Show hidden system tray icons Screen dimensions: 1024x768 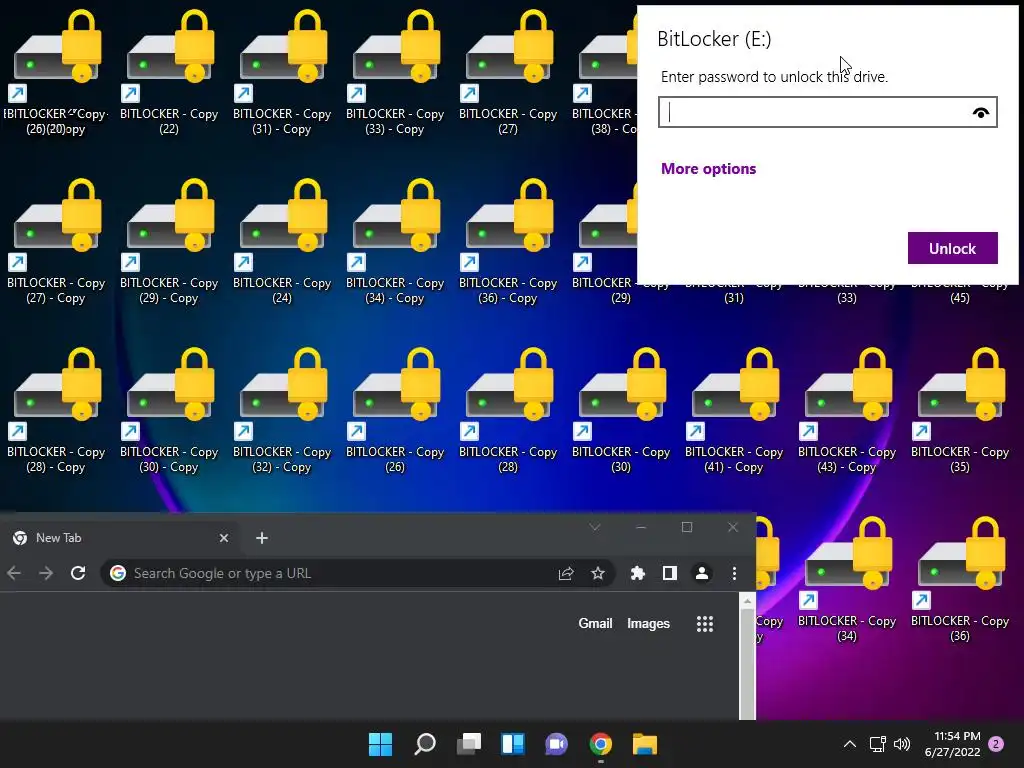pos(850,744)
